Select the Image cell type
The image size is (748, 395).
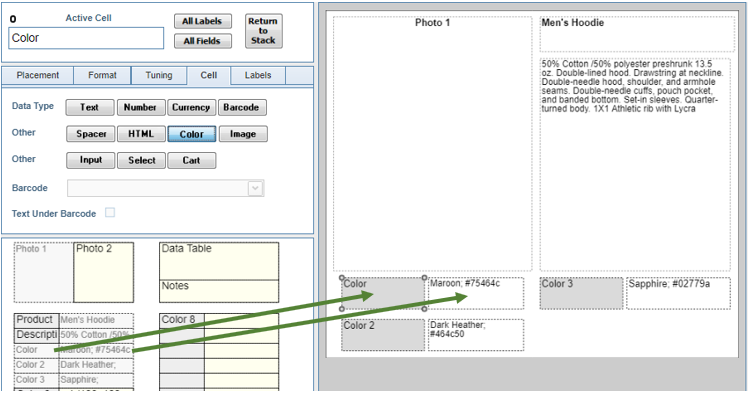pos(243,134)
